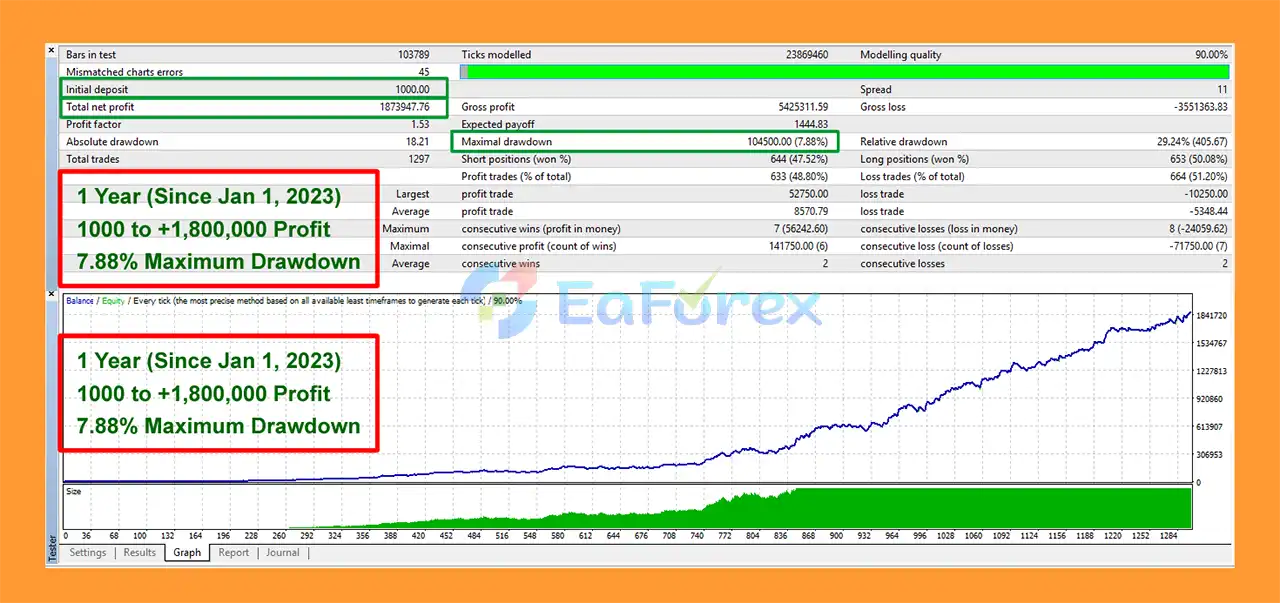Select the Graph tab
1280x603 pixels.
point(186,552)
